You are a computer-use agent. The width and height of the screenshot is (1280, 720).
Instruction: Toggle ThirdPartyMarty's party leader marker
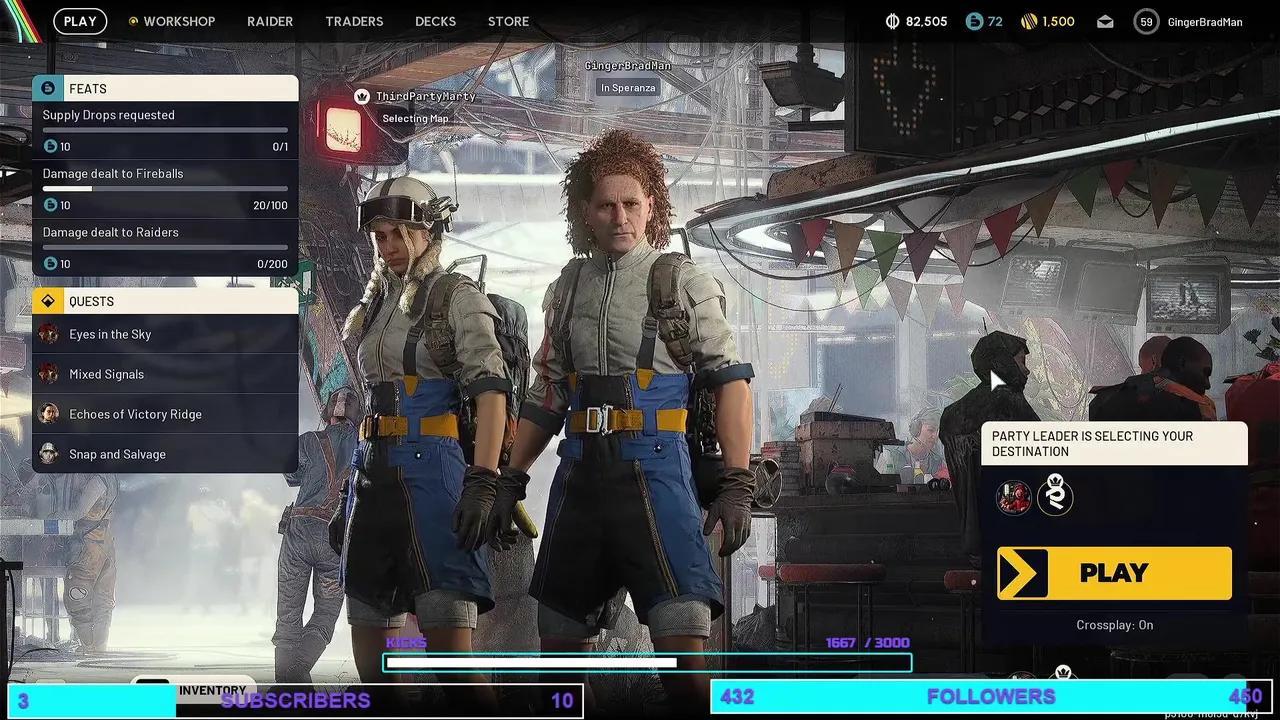(361, 96)
